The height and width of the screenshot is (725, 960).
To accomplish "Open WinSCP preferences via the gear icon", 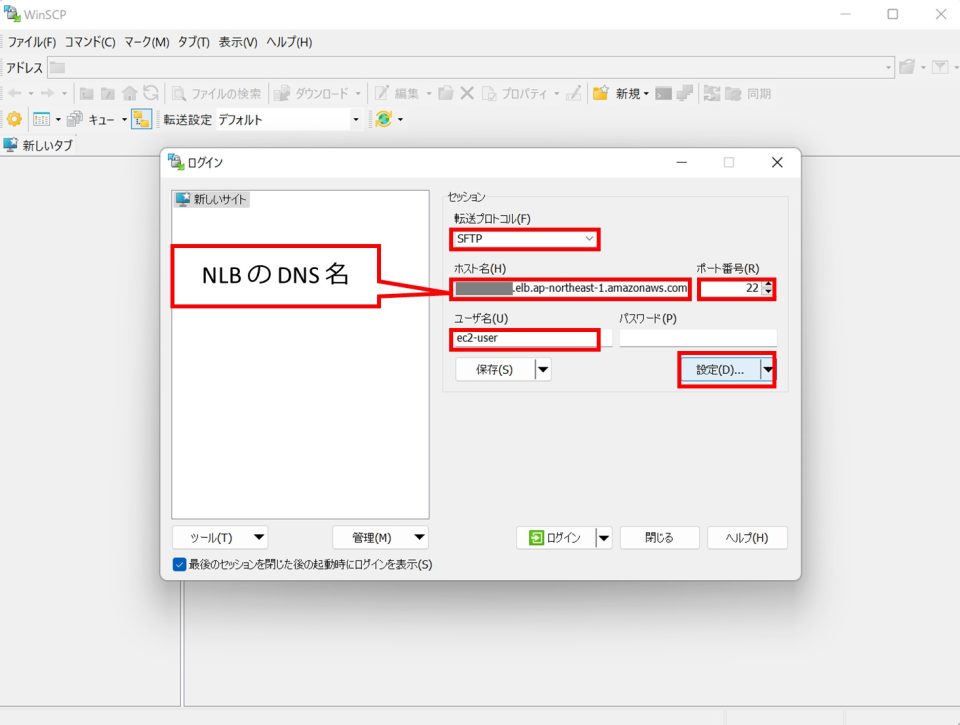I will (x=16, y=119).
